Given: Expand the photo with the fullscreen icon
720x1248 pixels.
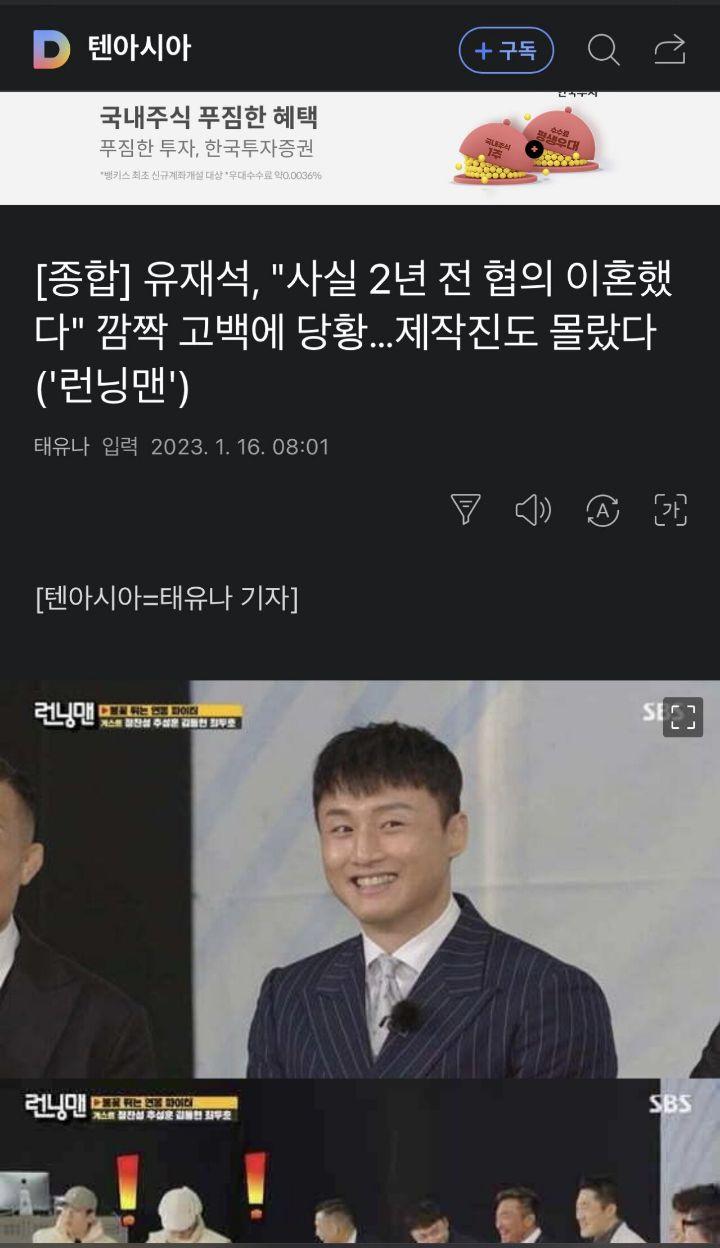Looking at the screenshot, I should pyautogui.click(x=683, y=716).
